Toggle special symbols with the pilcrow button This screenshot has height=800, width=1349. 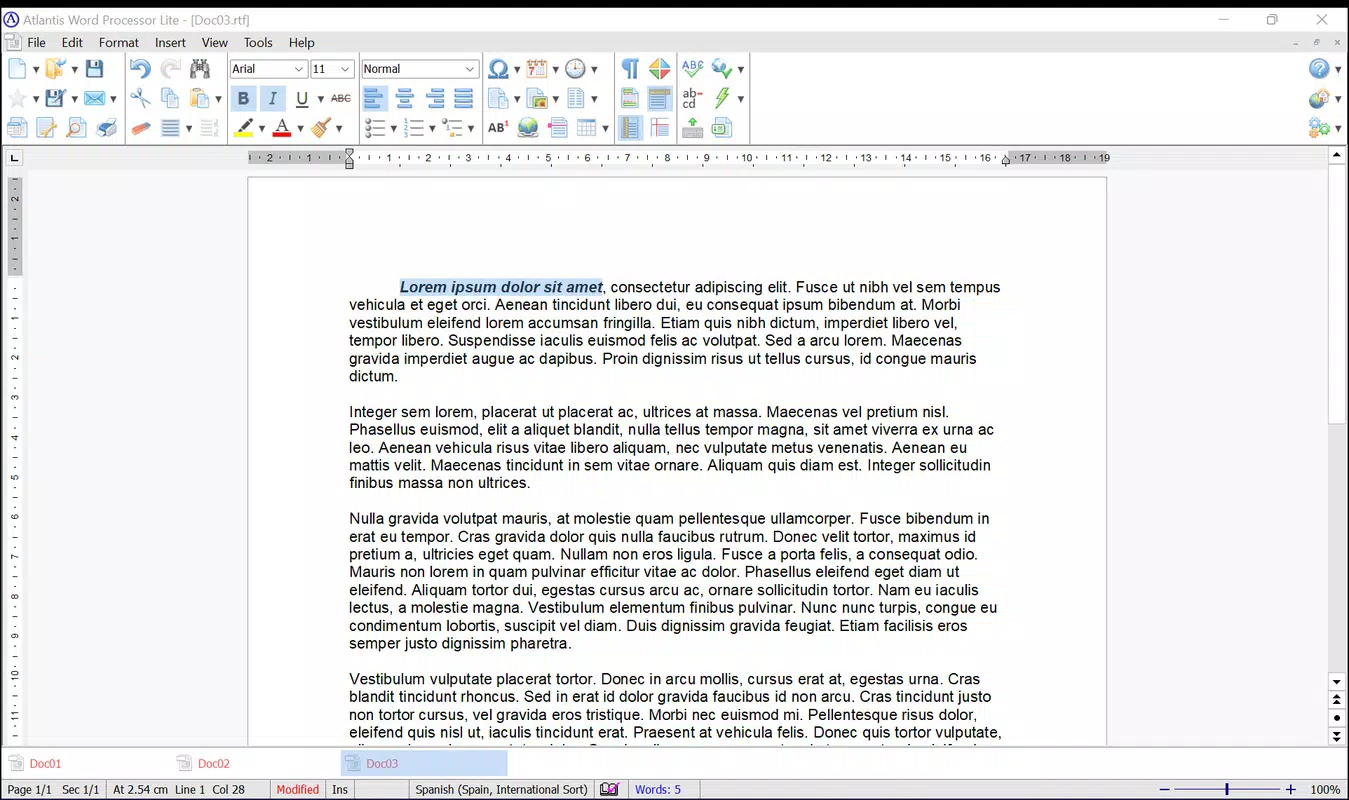[630, 69]
